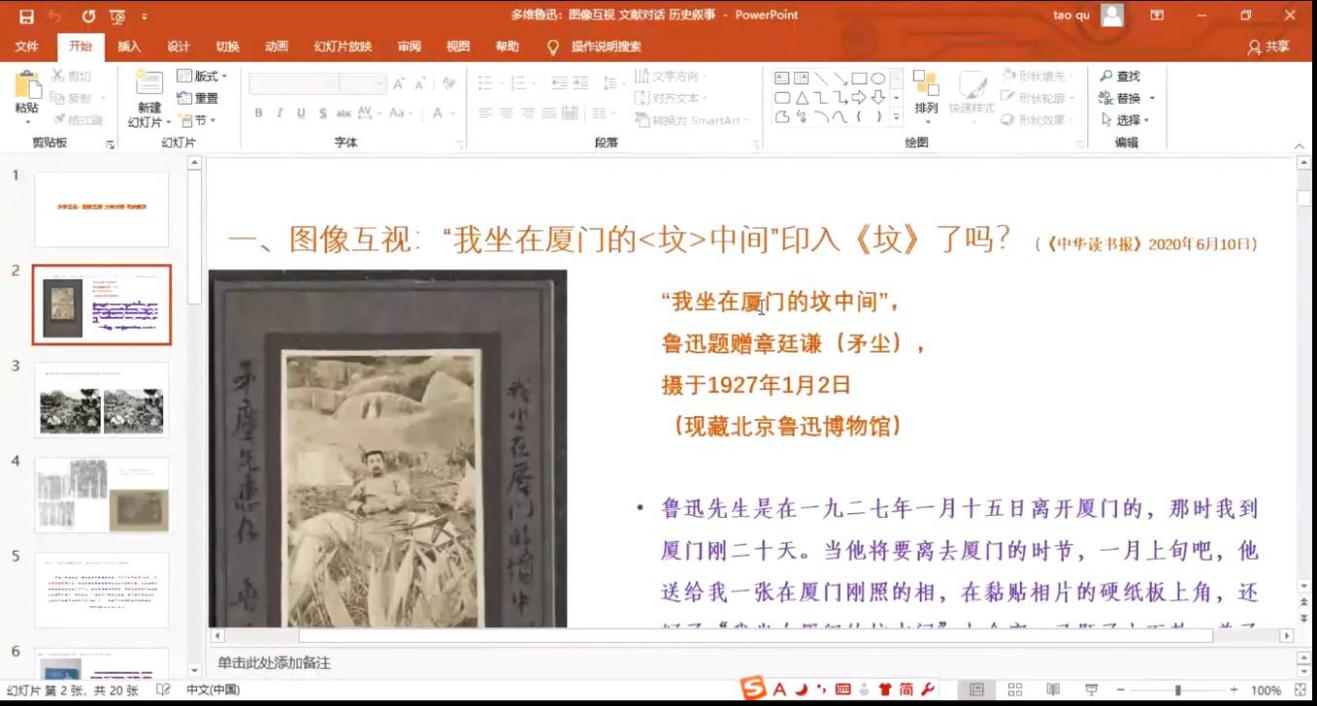1317x706 pixels.
Task: Click the Fit slide to window icon
Action: tap(1300, 690)
